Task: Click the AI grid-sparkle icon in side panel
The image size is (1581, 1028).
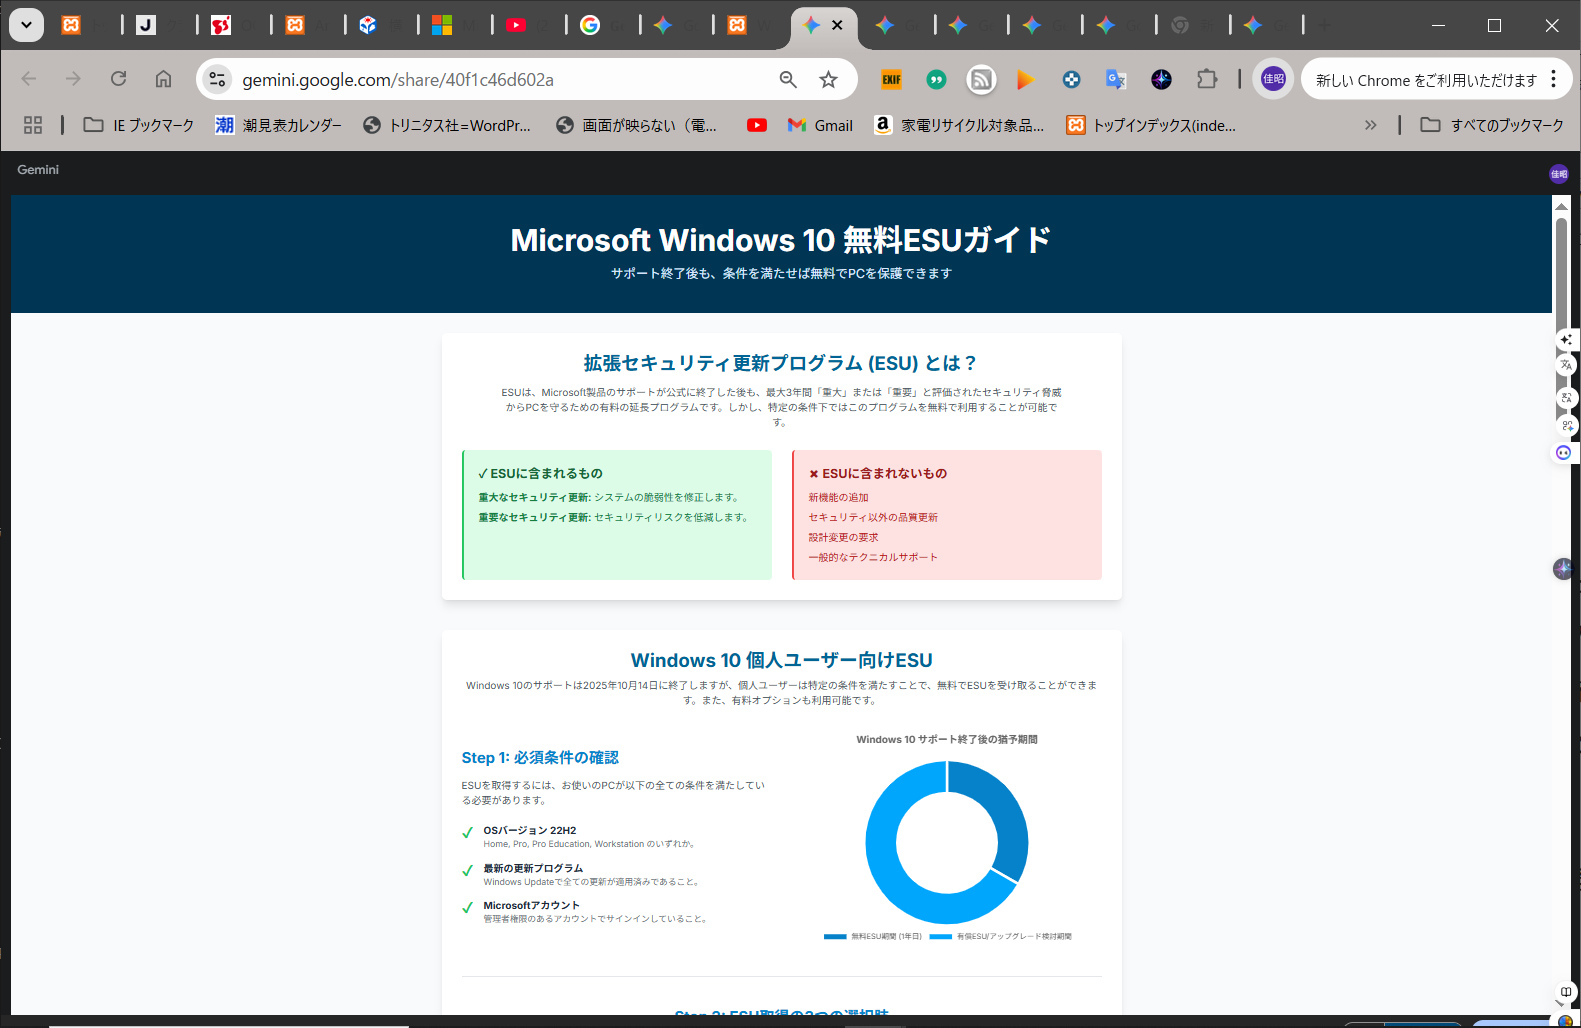Action: 1566,425
